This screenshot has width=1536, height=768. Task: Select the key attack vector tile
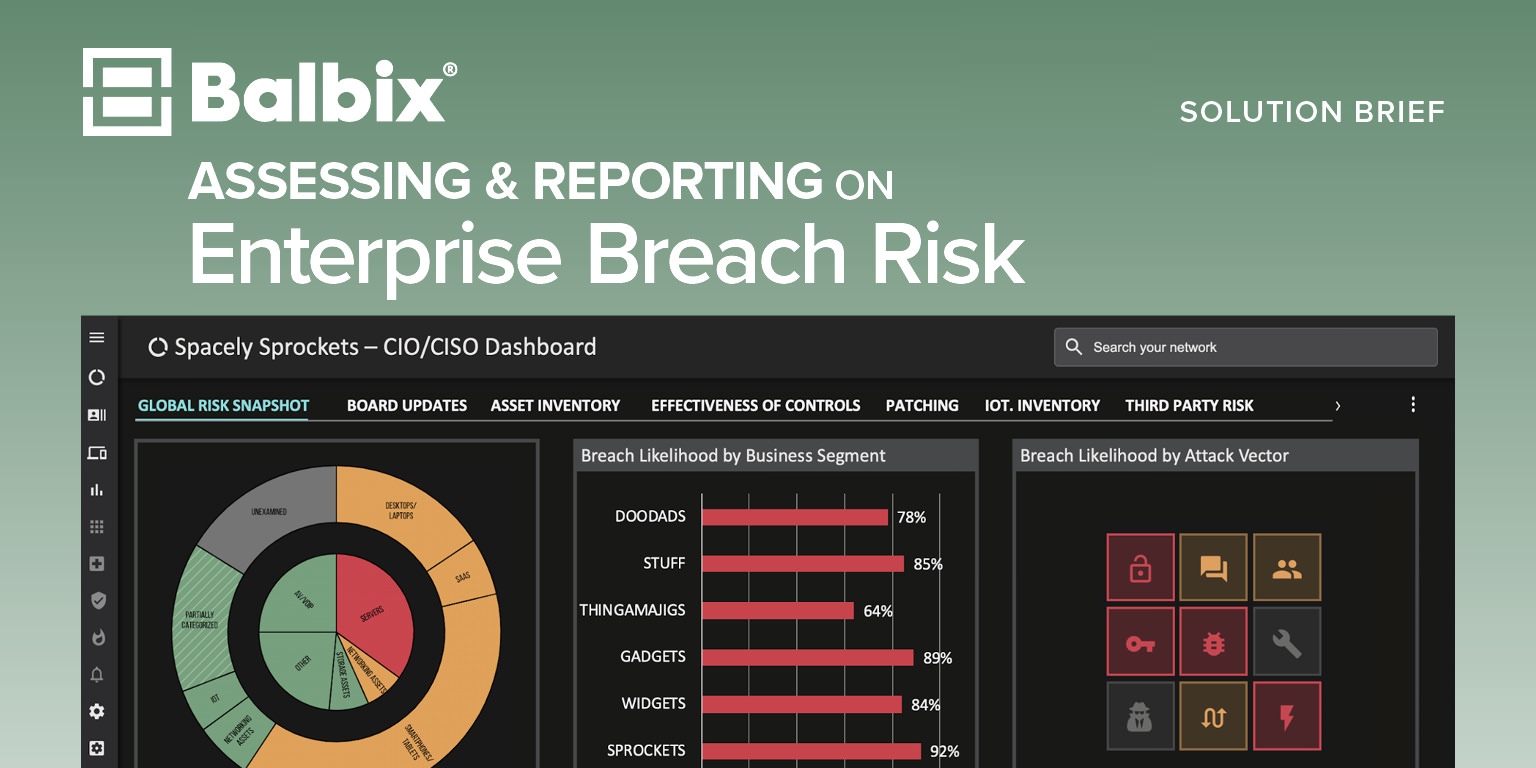coord(1140,642)
